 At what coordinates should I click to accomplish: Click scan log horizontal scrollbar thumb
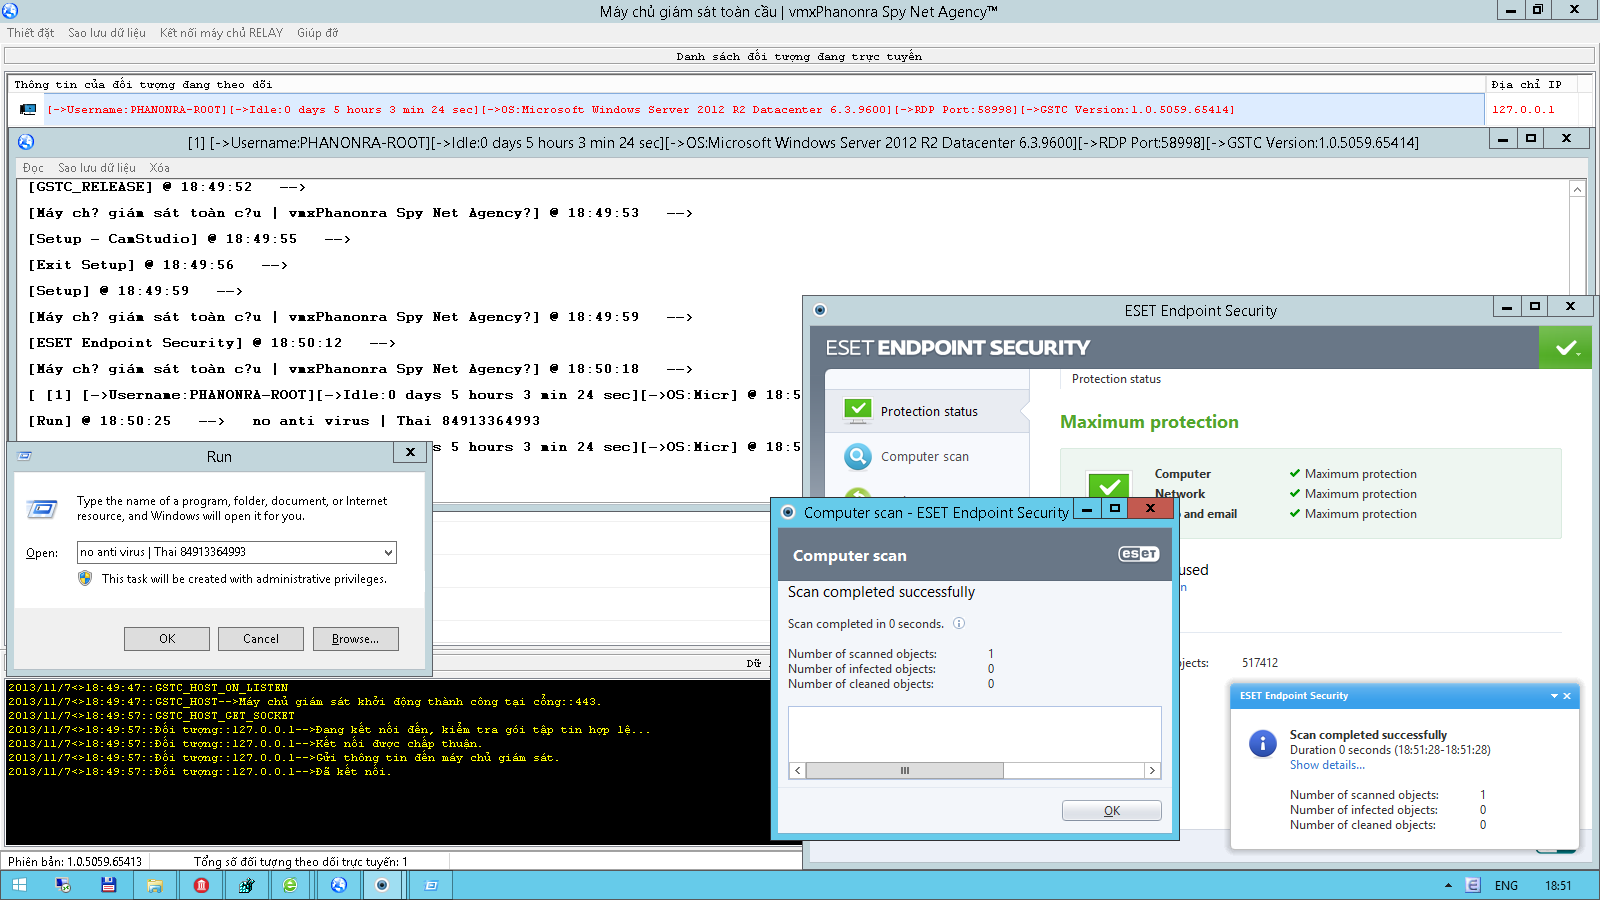904,771
